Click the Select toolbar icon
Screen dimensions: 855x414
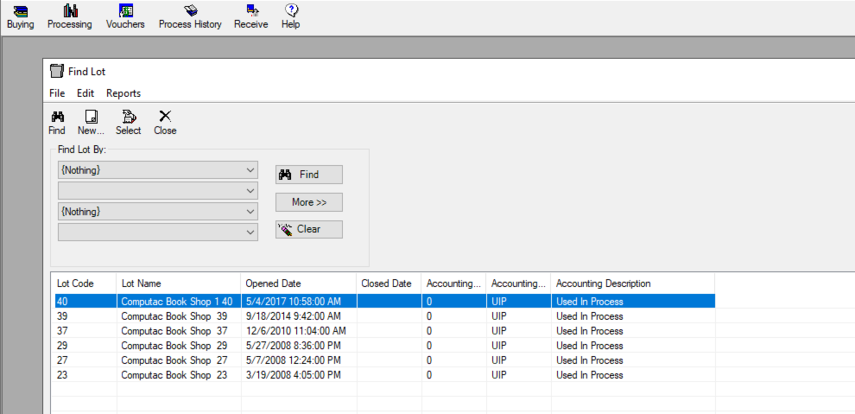(128, 123)
